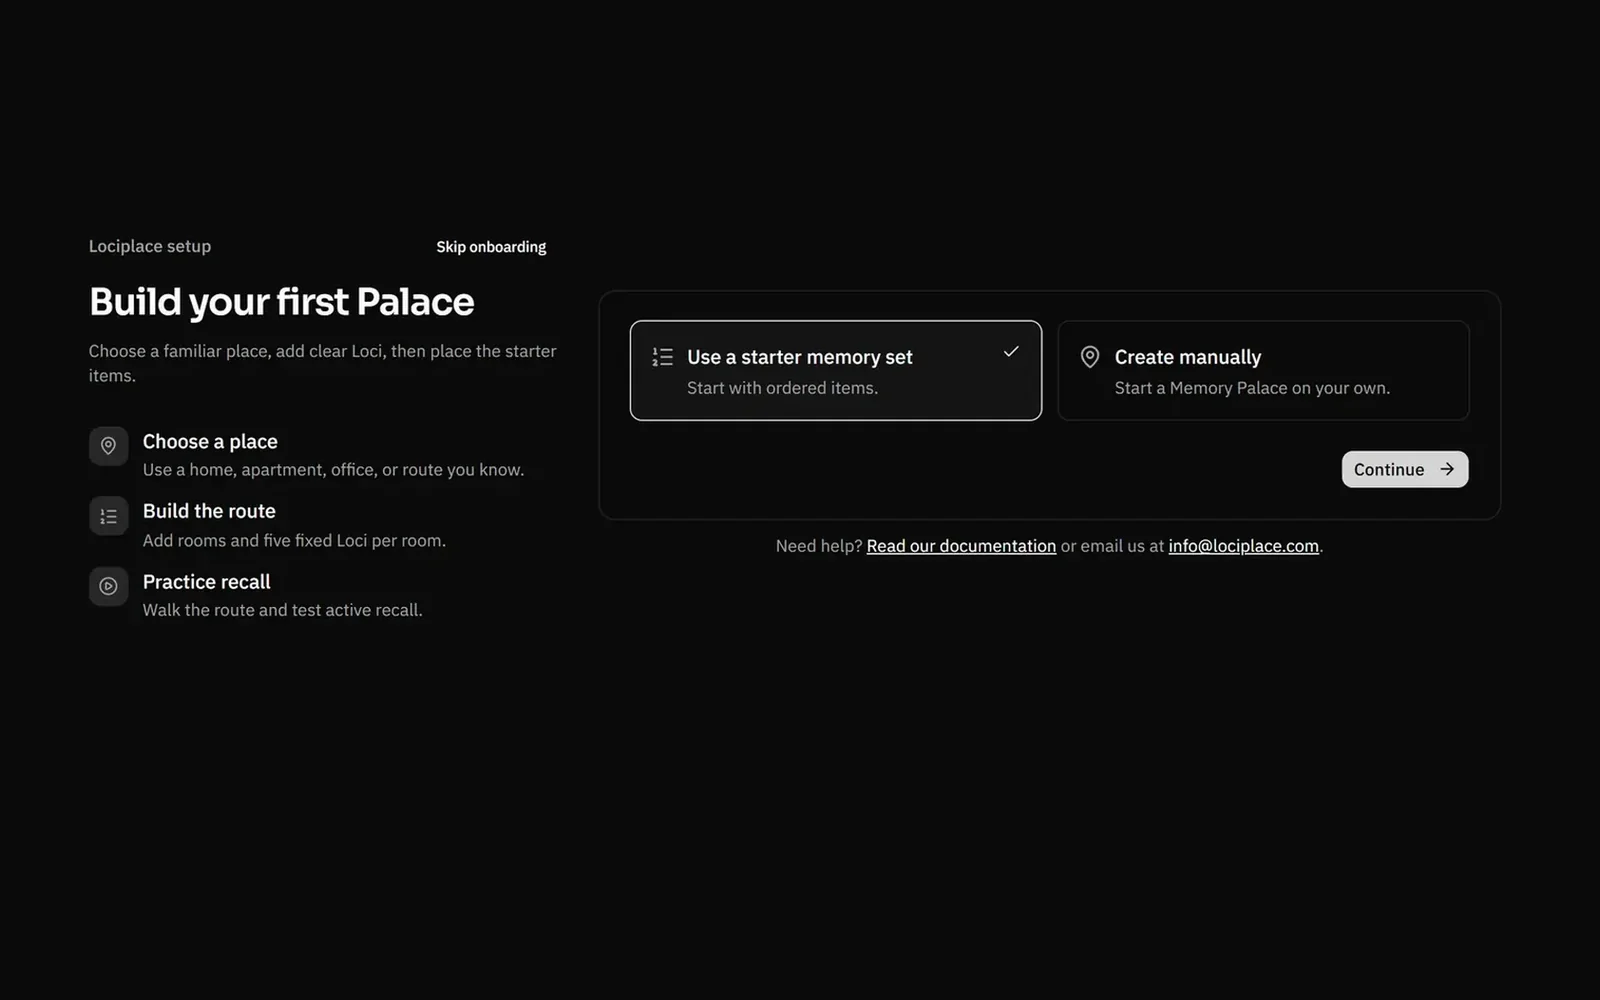The height and width of the screenshot is (1000, 1600).
Task: Click the Continue button
Action: 1405,469
